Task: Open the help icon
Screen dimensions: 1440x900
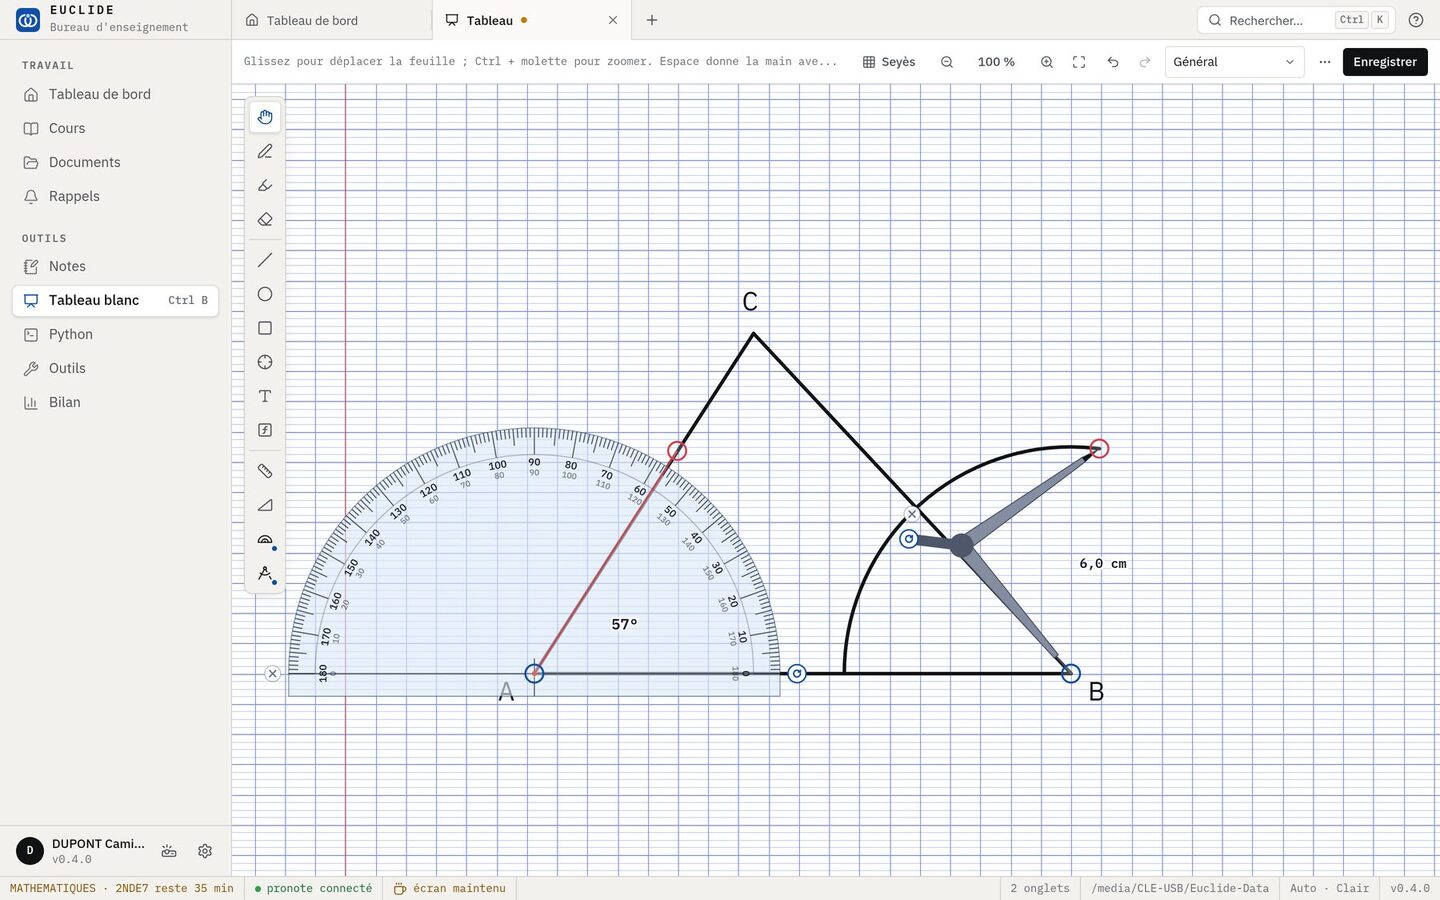Action: [1416, 20]
